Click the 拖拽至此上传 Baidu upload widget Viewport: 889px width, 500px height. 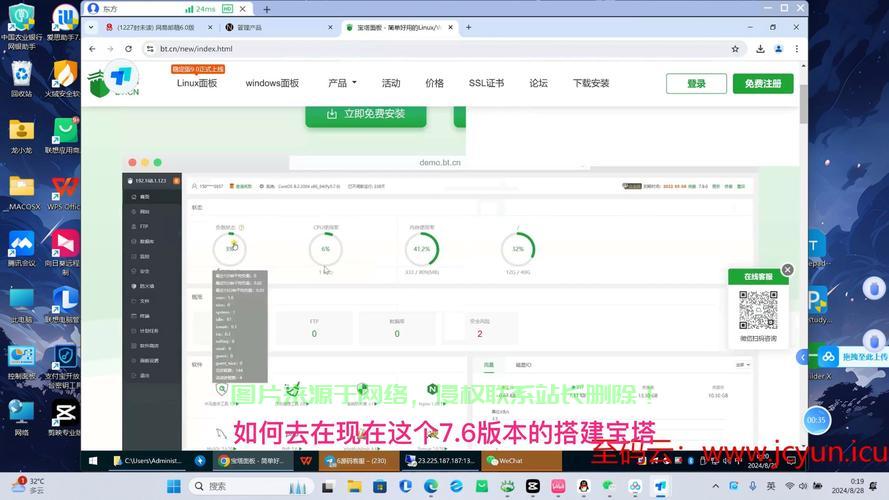[x=852, y=357]
